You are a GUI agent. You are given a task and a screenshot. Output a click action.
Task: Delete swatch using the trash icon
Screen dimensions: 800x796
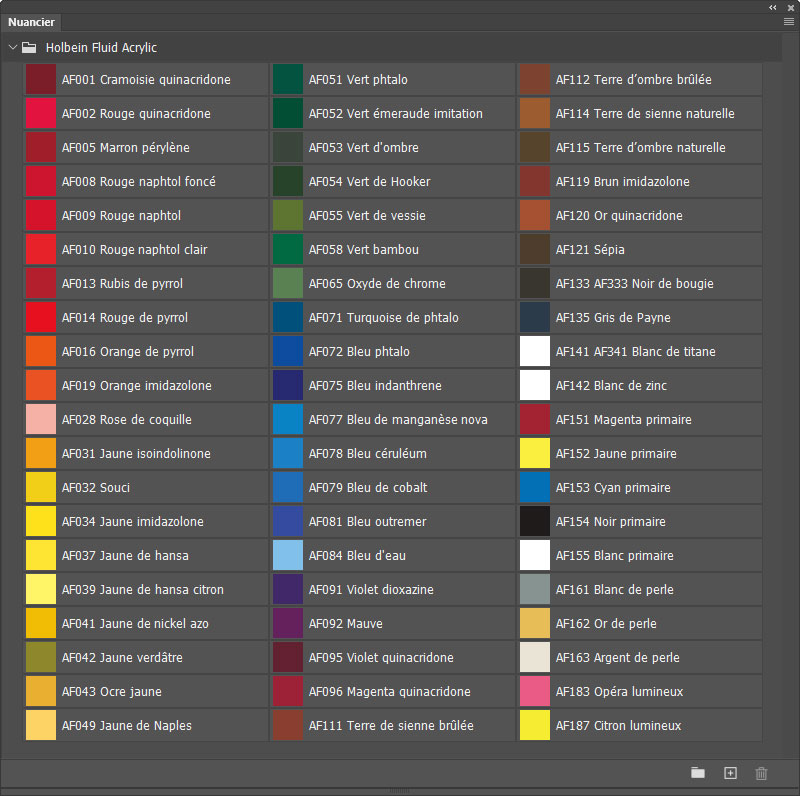(x=761, y=773)
